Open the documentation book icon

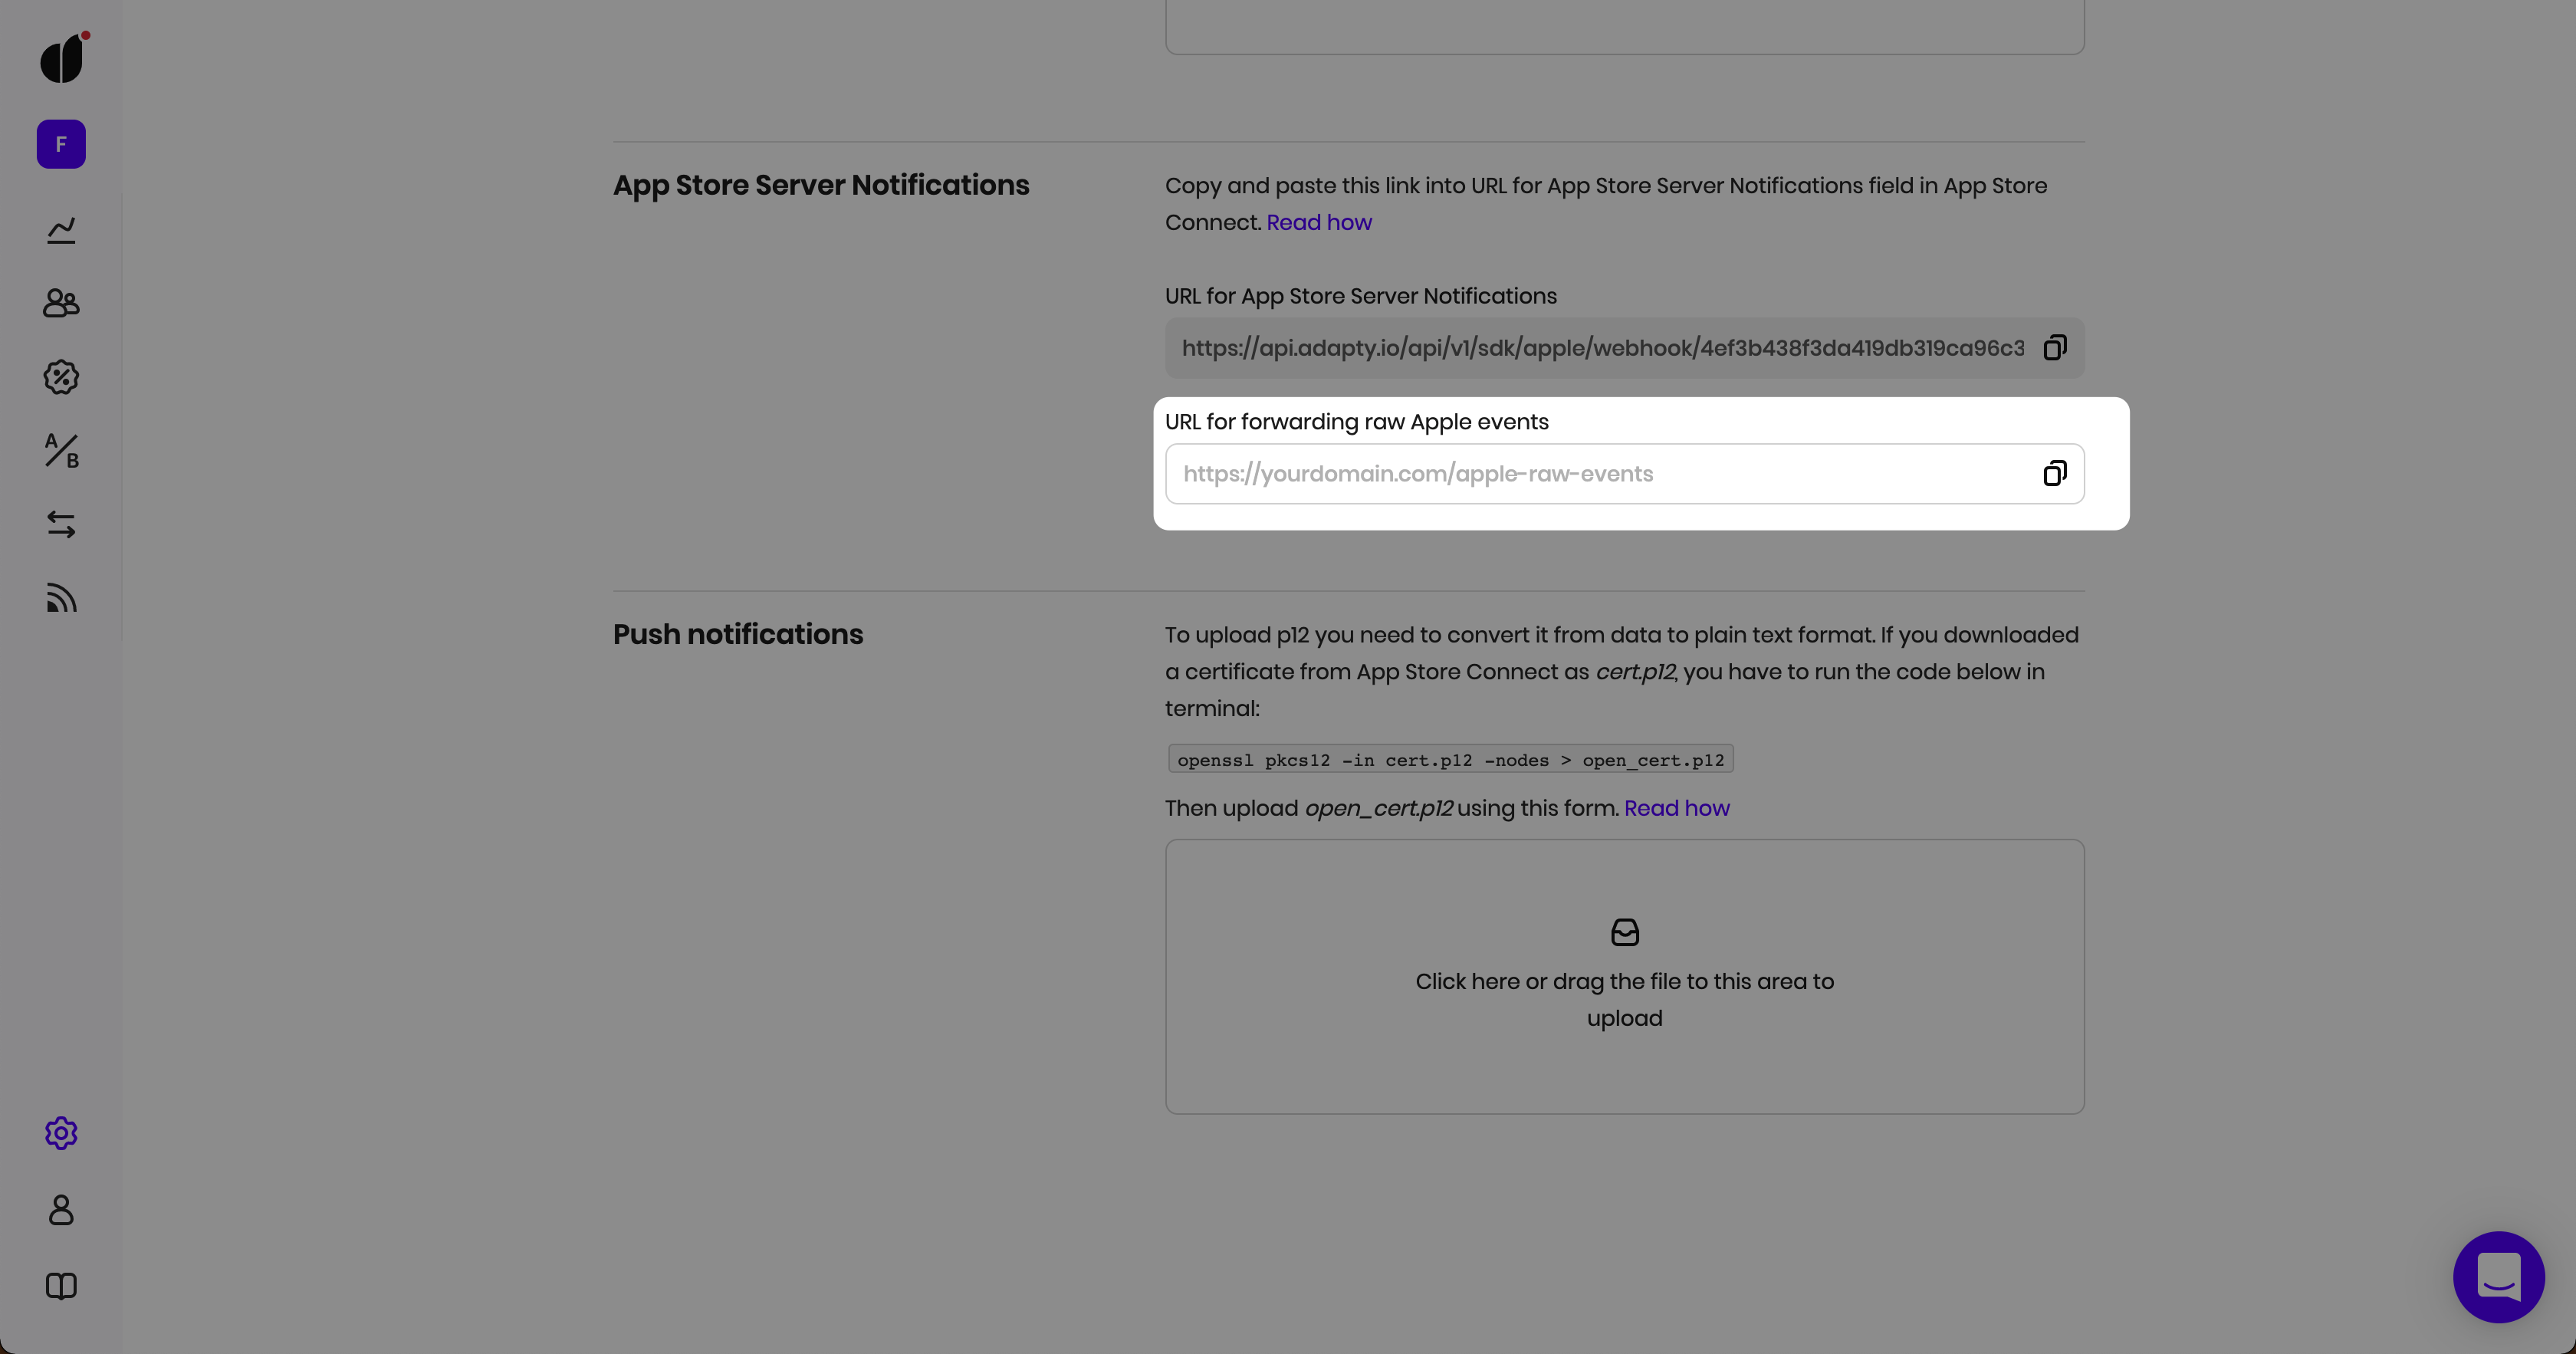(x=61, y=1286)
